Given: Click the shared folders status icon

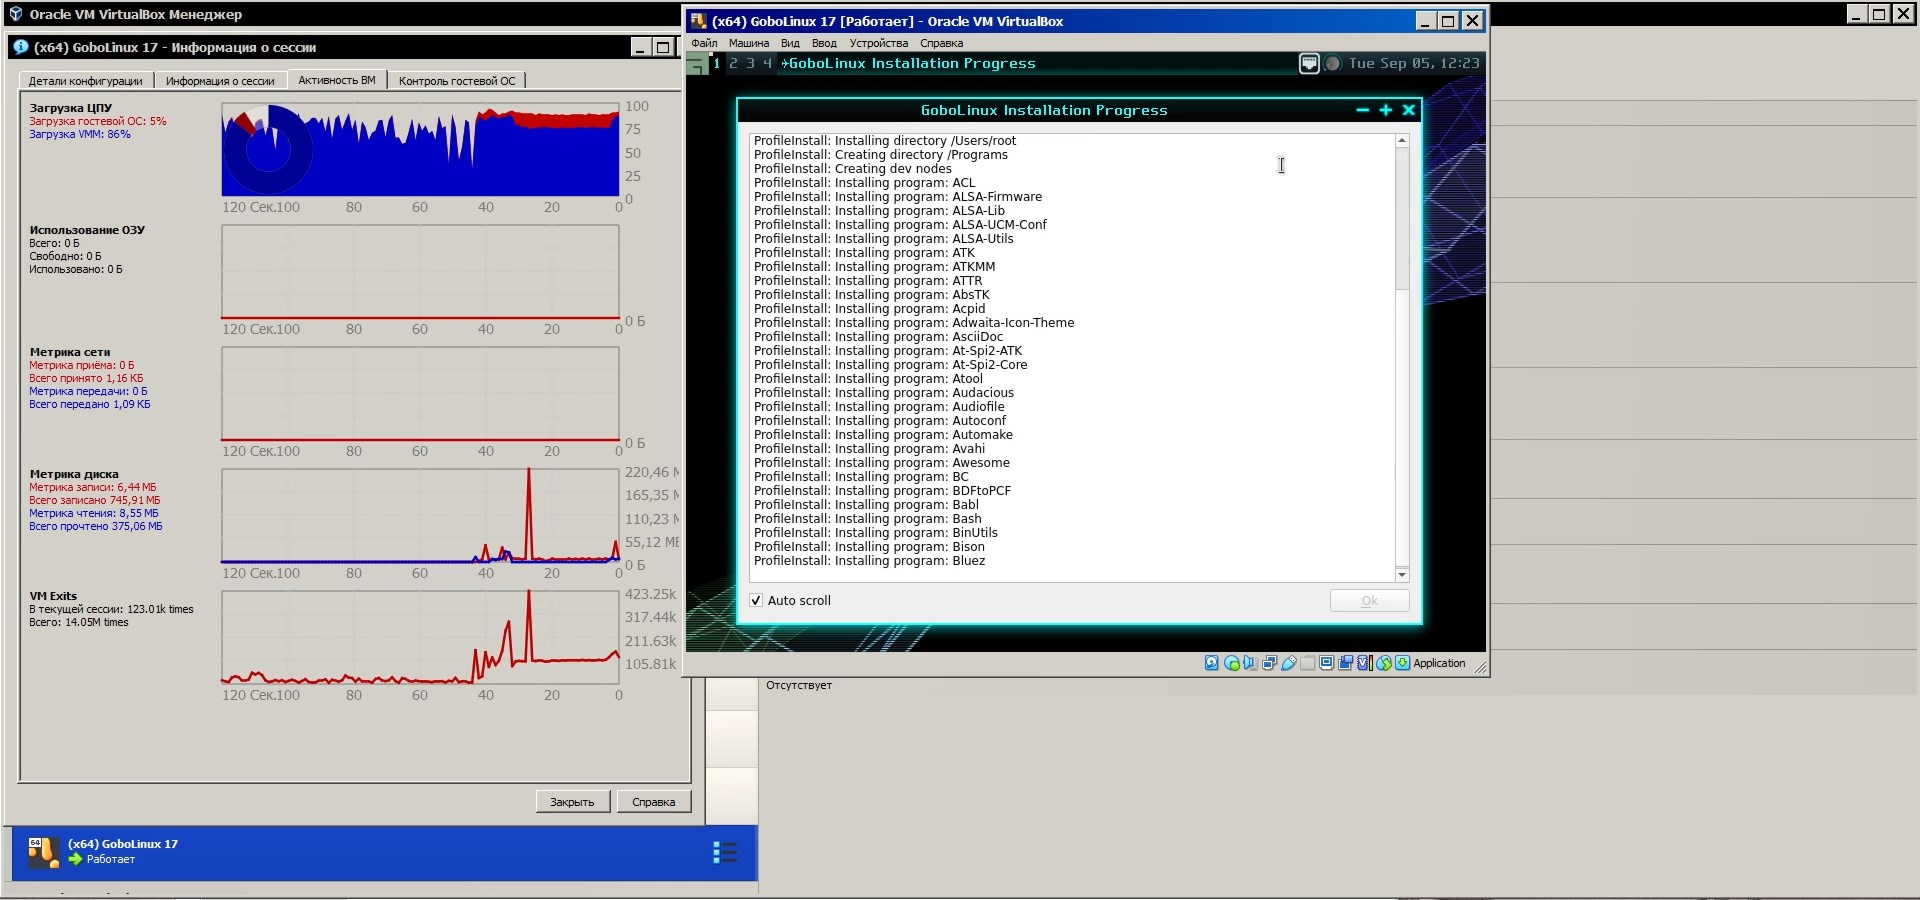Looking at the screenshot, I should pyautogui.click(x=1308, y=663).
